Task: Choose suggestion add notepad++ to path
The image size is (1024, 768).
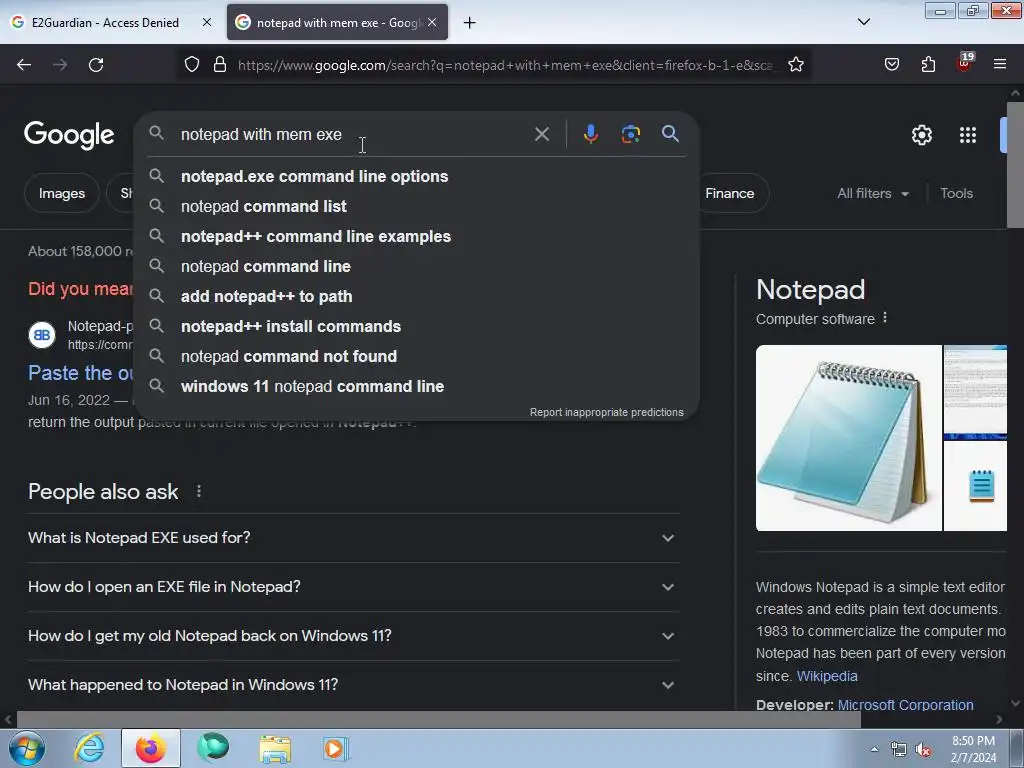Action: click(416, 296)
